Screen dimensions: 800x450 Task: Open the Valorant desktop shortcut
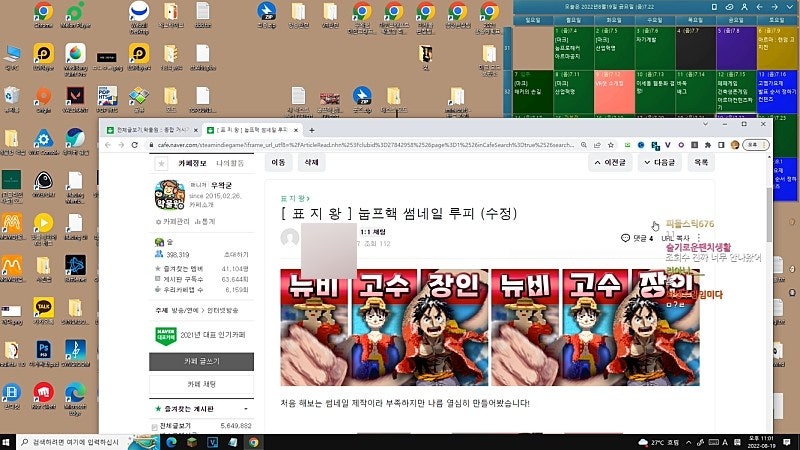click(x=76, y=98)
